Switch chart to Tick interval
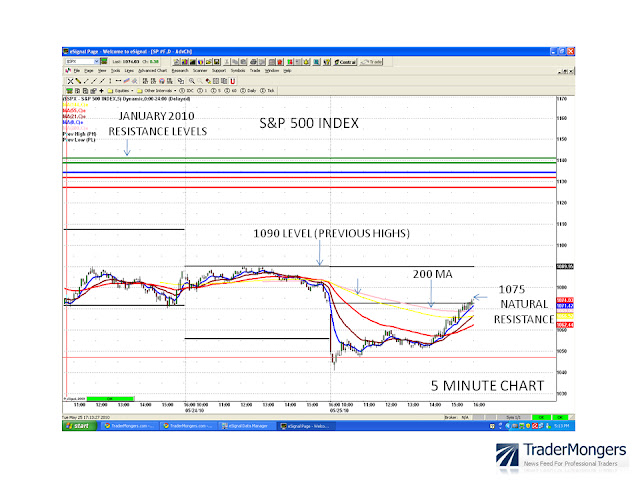The image size is (640, 480). click(267, 91)
